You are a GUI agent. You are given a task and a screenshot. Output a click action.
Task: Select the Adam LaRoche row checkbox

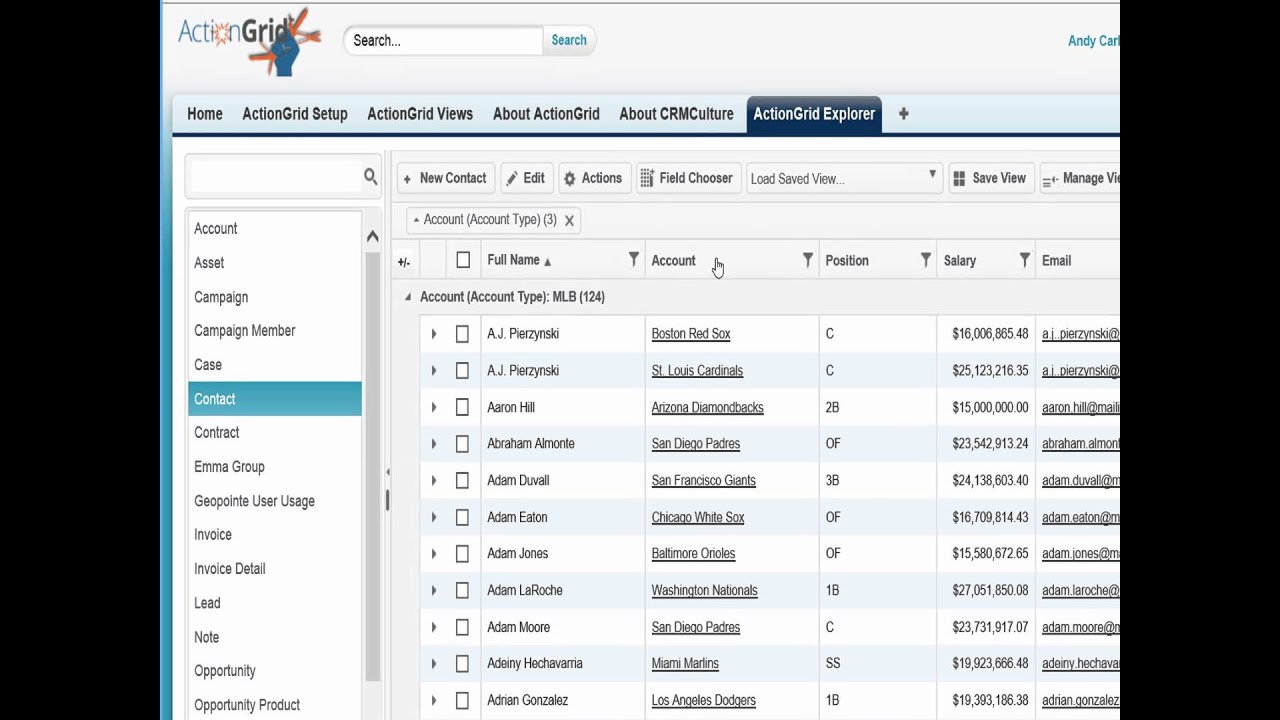pos(462,591)
